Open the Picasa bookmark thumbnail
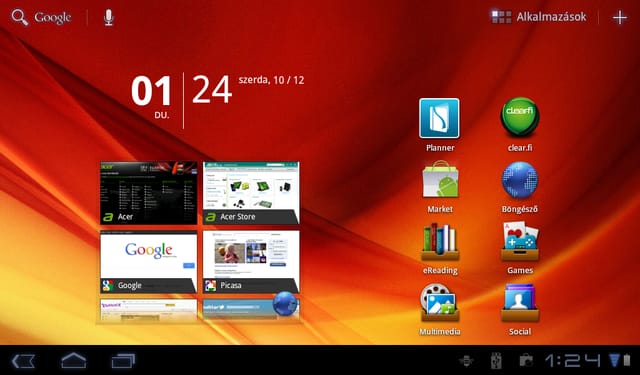Viewport: 640px width, 375px height. (251, 262)
